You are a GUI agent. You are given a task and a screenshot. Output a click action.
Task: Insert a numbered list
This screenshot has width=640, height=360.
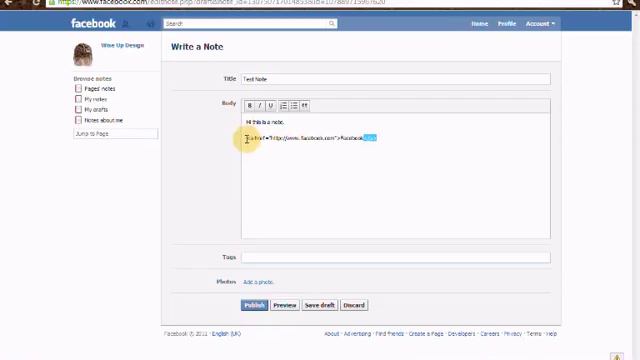point(283,106)
